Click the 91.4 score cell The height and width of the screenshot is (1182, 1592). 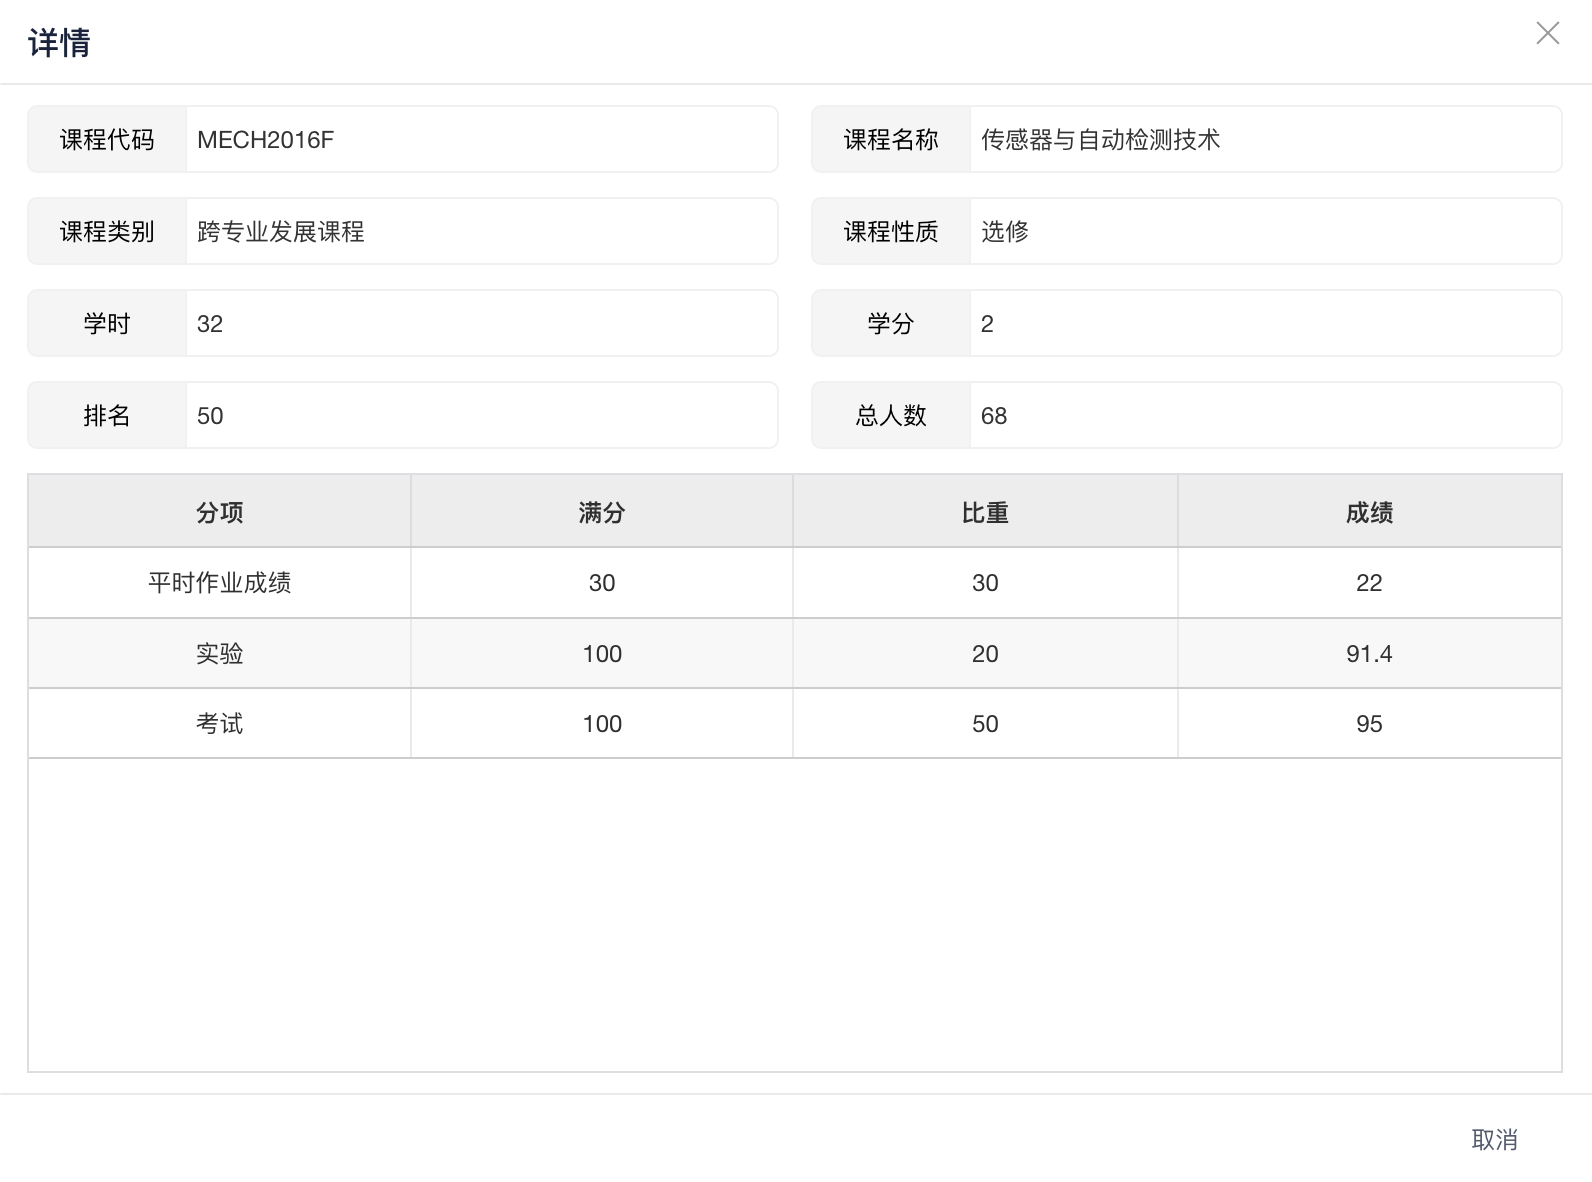[x=1369, y=654]
